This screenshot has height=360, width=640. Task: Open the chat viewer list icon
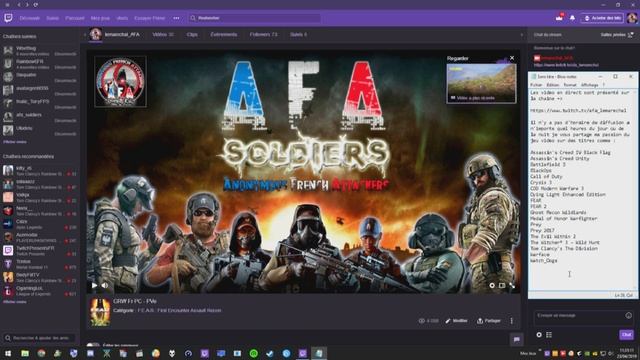(x=549, y=335)
